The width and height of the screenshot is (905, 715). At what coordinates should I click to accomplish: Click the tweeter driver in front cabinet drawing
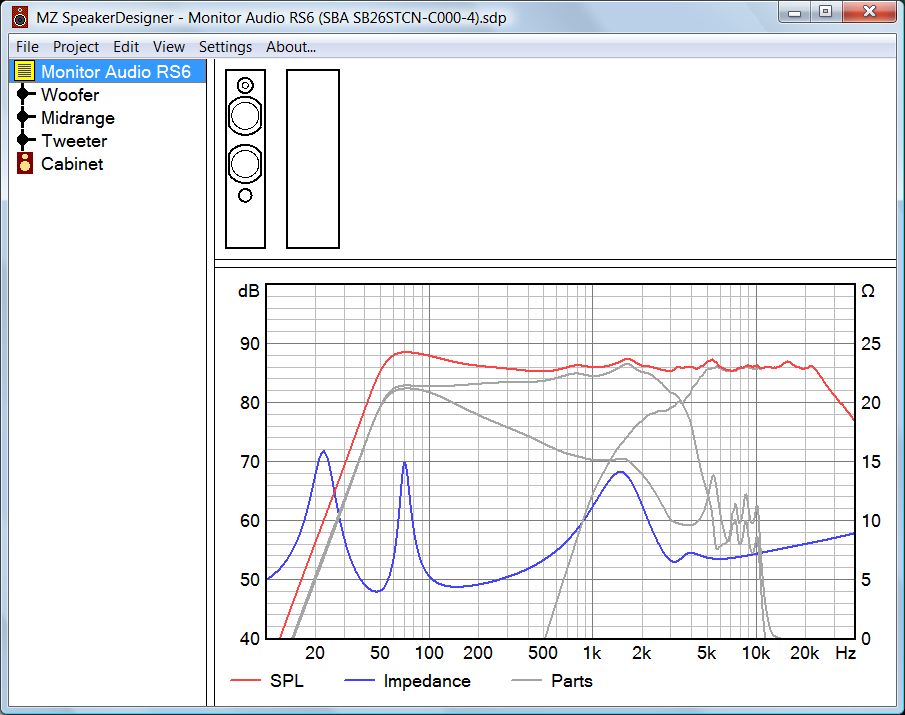click(245, 86)
